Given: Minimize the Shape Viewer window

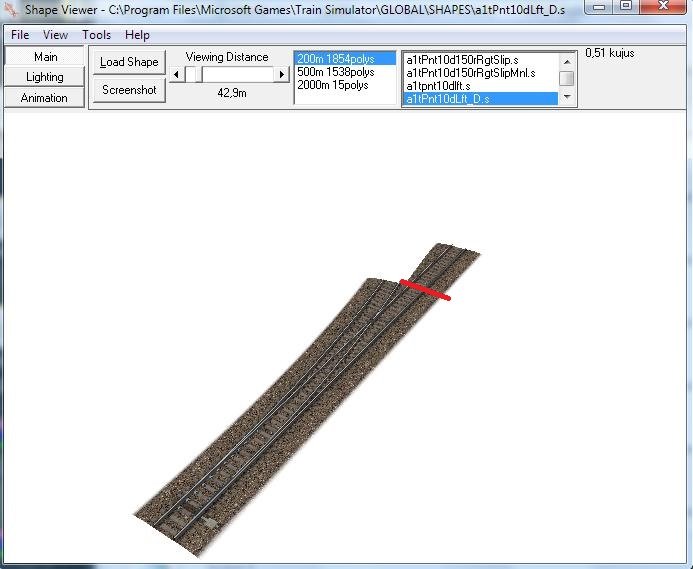Looking at the screenshot, I should pos(599,7).
